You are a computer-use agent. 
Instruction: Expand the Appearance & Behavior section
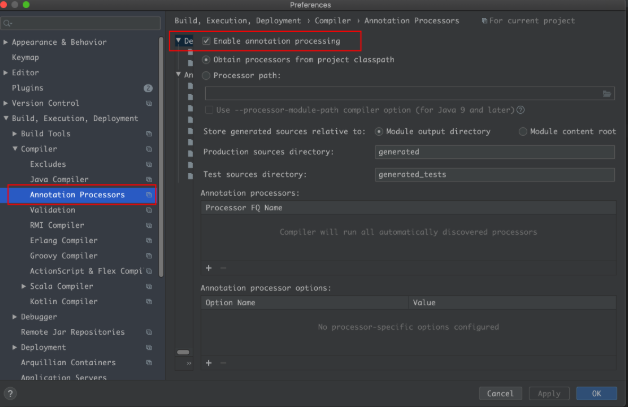(6, 42)
